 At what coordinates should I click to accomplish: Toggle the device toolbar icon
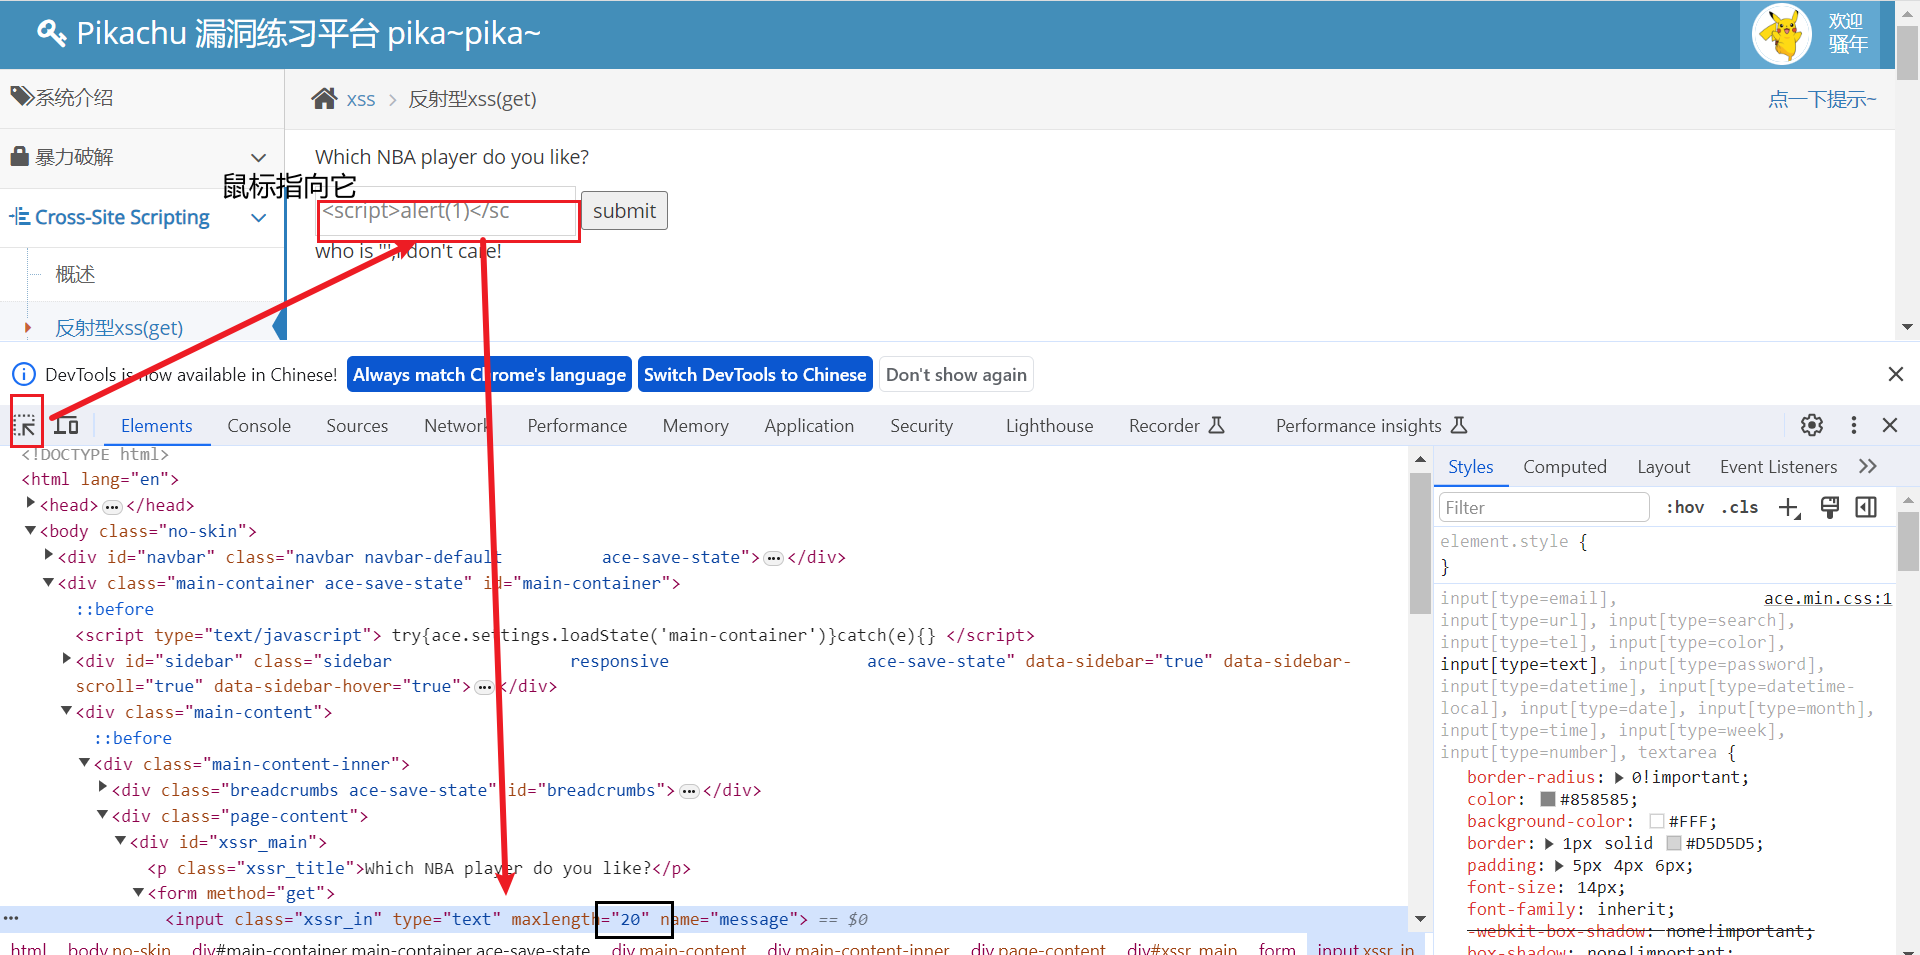click(66, 426)
